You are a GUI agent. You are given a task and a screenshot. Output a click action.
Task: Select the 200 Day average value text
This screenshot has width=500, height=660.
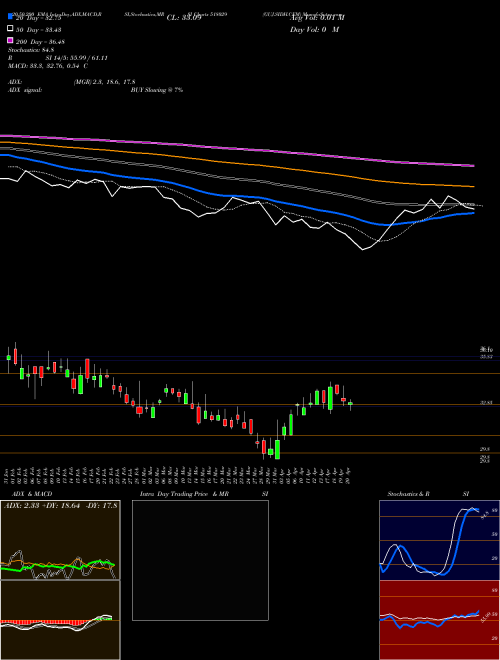(40, 42)
